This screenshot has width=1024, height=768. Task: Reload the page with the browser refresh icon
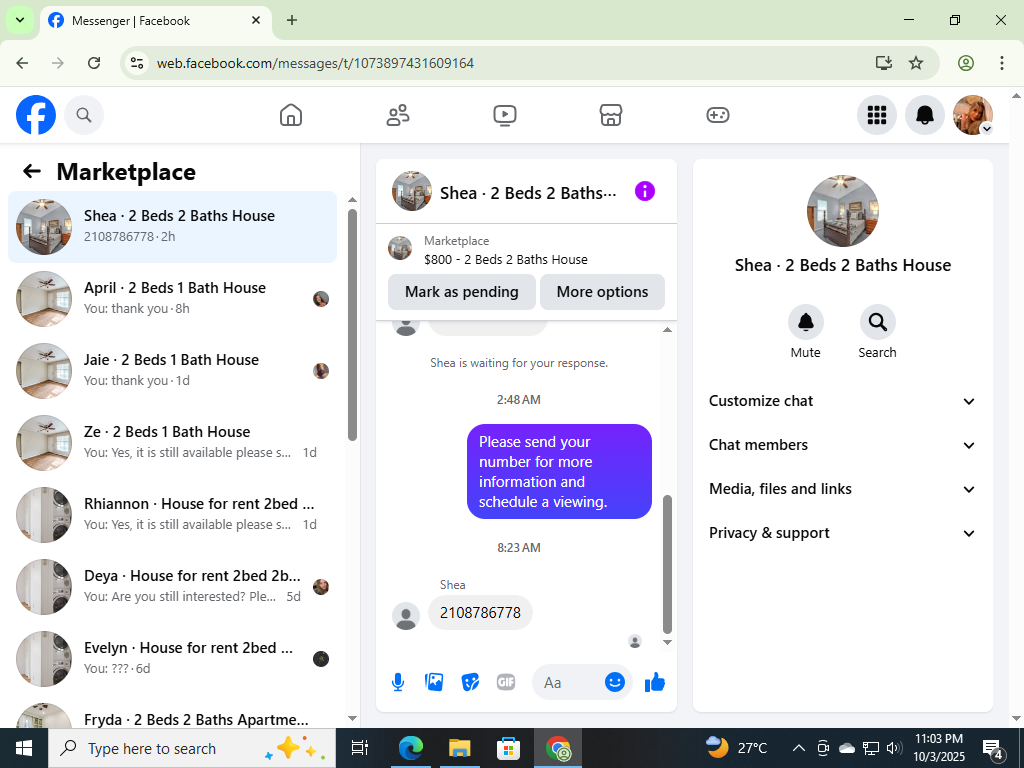pos(94,63)
